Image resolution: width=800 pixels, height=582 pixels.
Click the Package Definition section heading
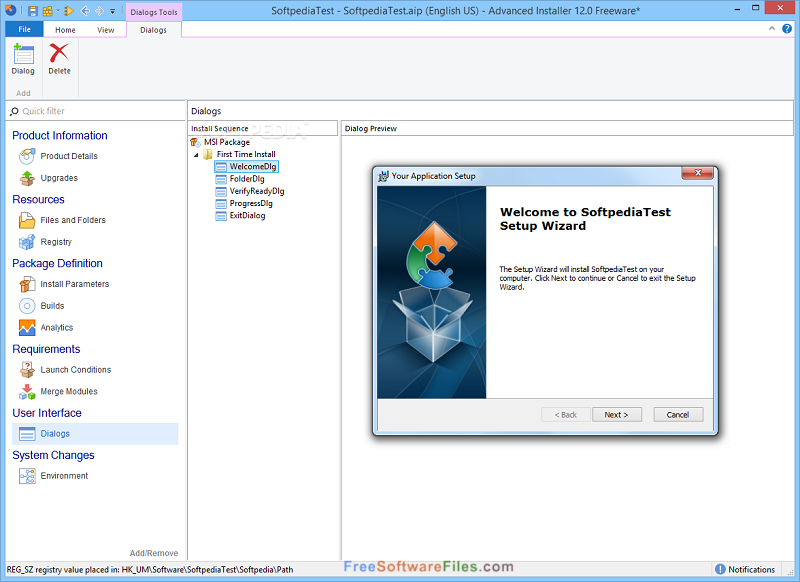click(57, 263)
